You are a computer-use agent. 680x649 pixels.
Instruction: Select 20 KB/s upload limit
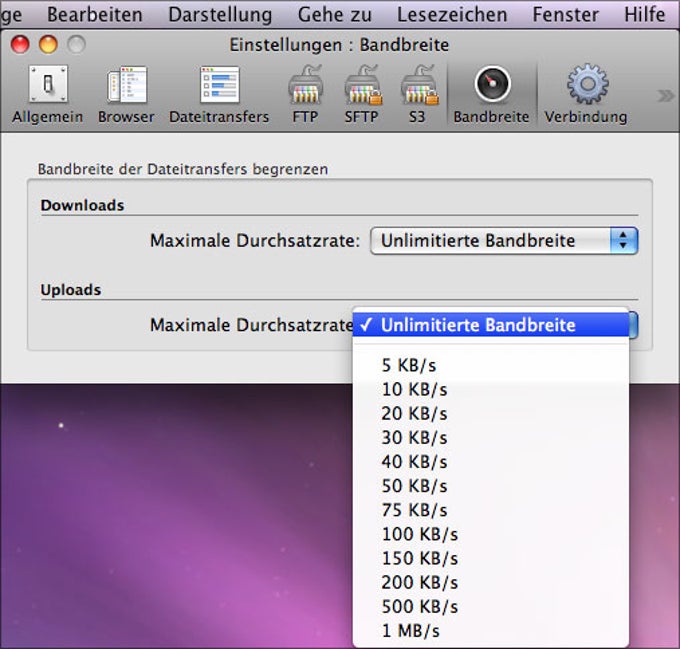coord(491,414)
